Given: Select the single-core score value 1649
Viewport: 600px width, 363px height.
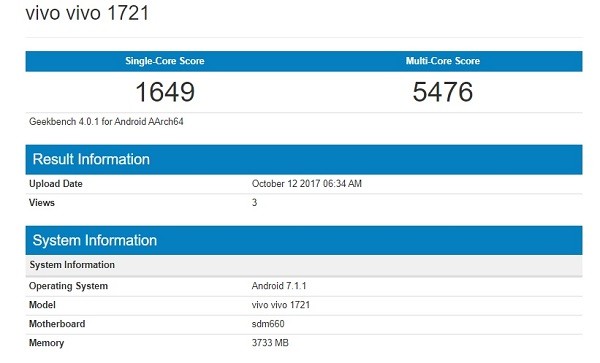Looking at the screenshot, I should [165, 92].
